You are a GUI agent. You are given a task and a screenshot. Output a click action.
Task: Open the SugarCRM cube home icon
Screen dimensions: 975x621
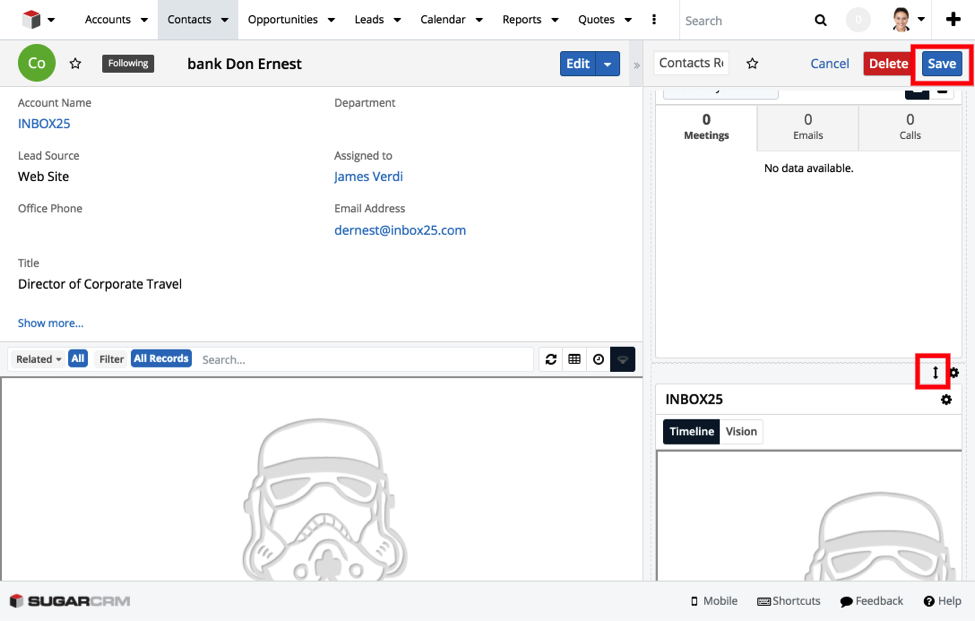click(x=30, y=19)
